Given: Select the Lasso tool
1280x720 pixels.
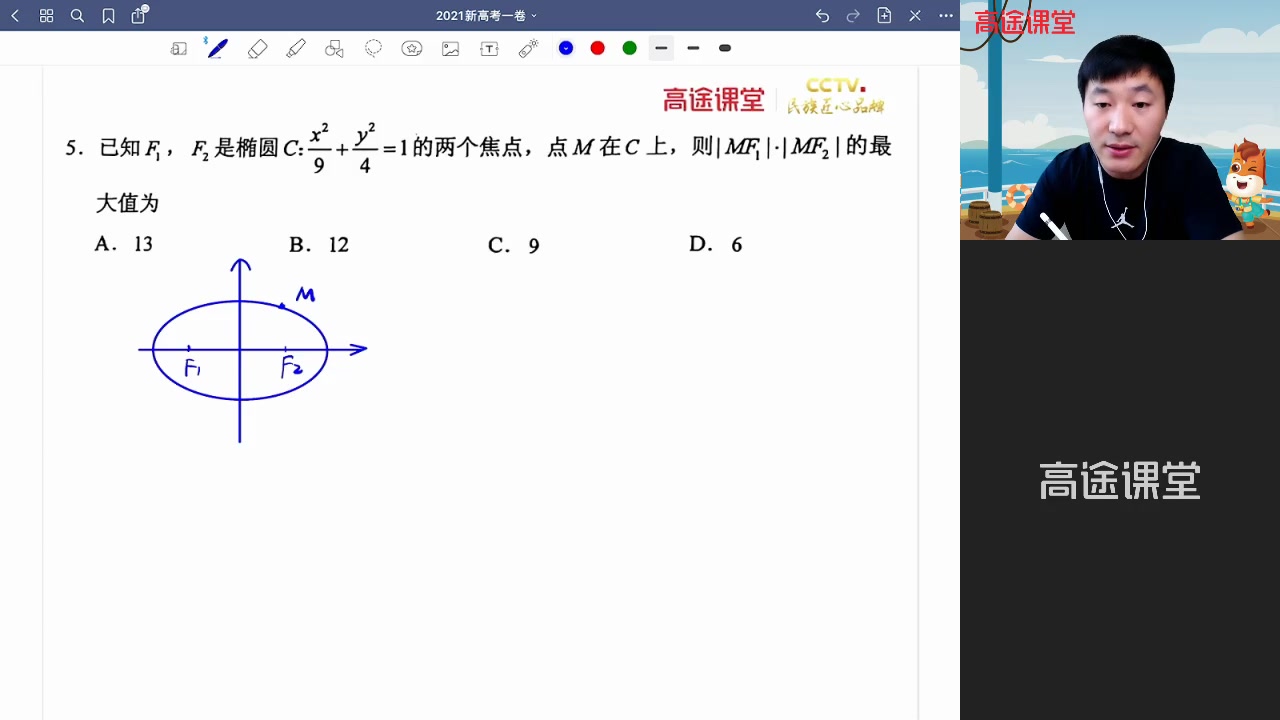Looking at the screenshot, I should click(x=373, y=48).
